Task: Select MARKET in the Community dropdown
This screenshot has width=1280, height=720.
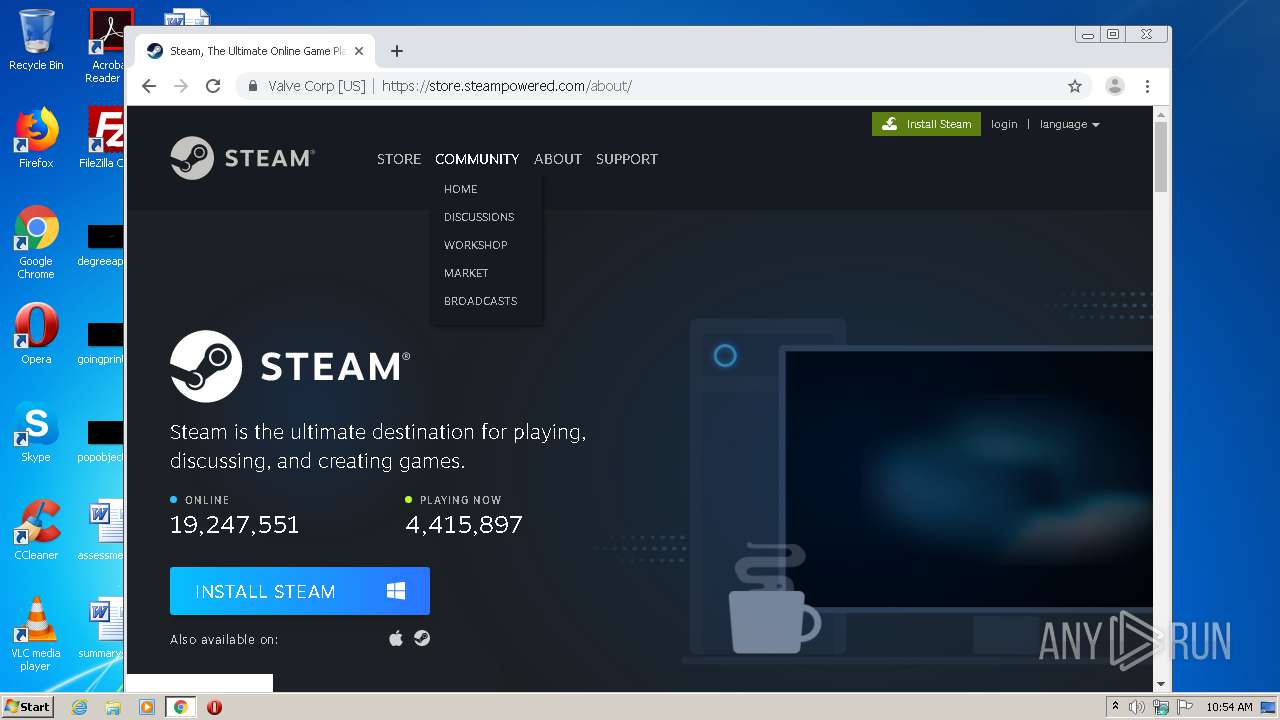Action: [466, 273]
